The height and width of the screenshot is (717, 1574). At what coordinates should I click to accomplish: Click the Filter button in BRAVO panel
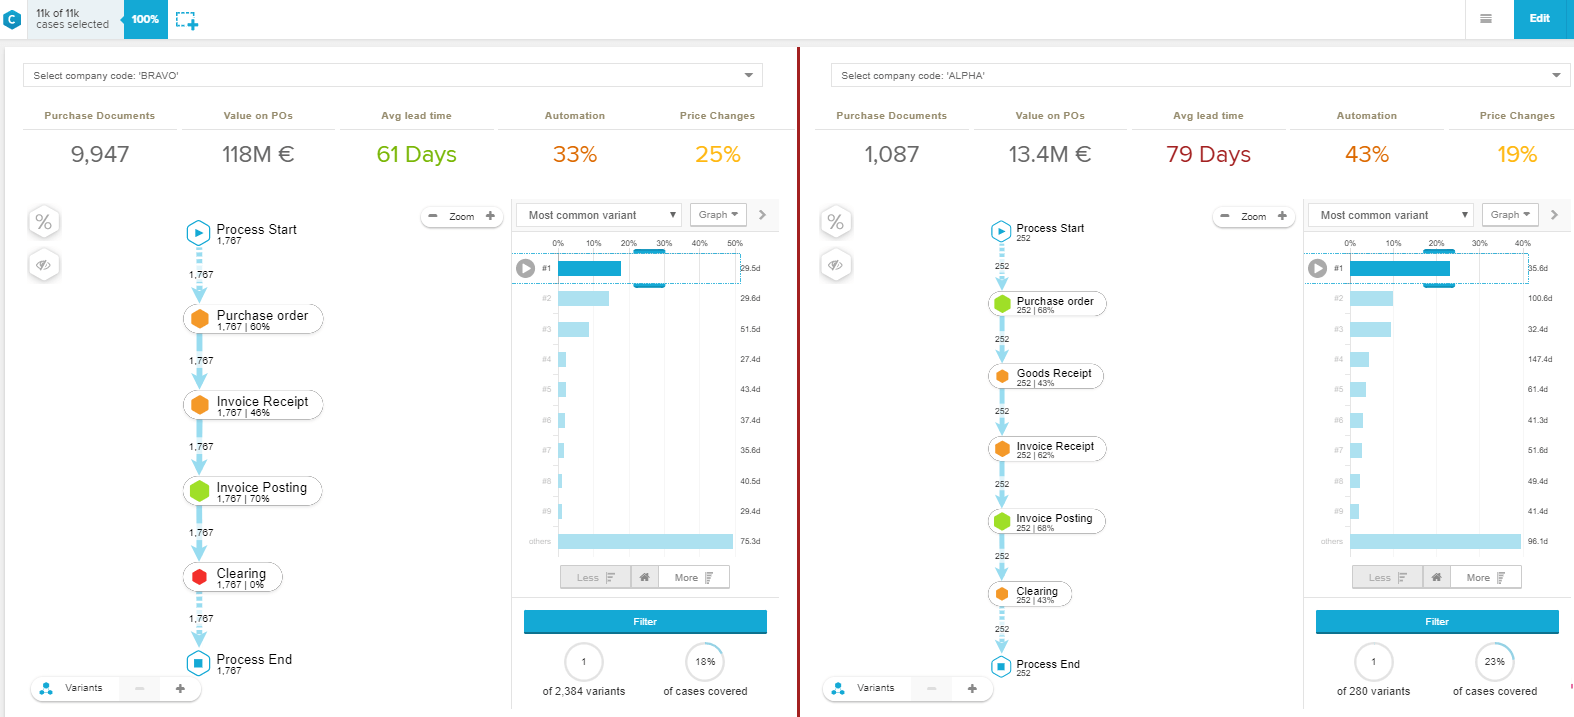pyautogui.click(x=645, y=622)
